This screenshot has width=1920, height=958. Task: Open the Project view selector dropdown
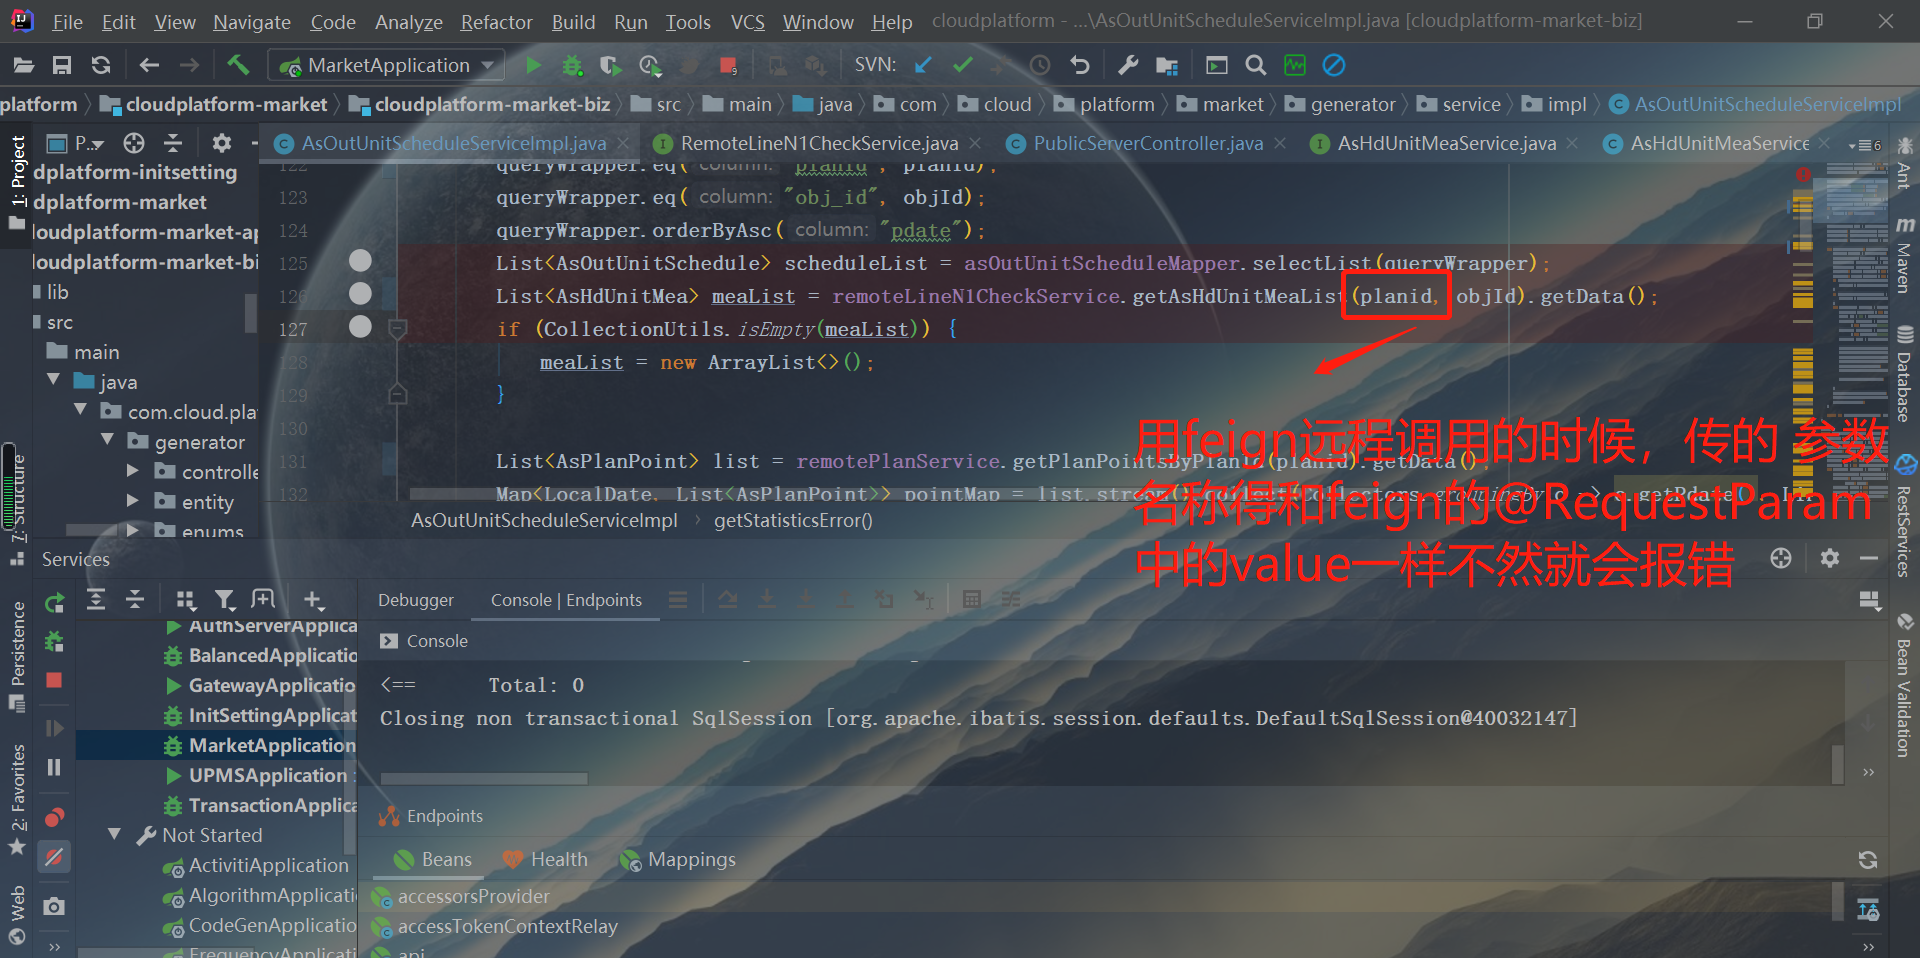pyautogui.click(x=78, y=143)
